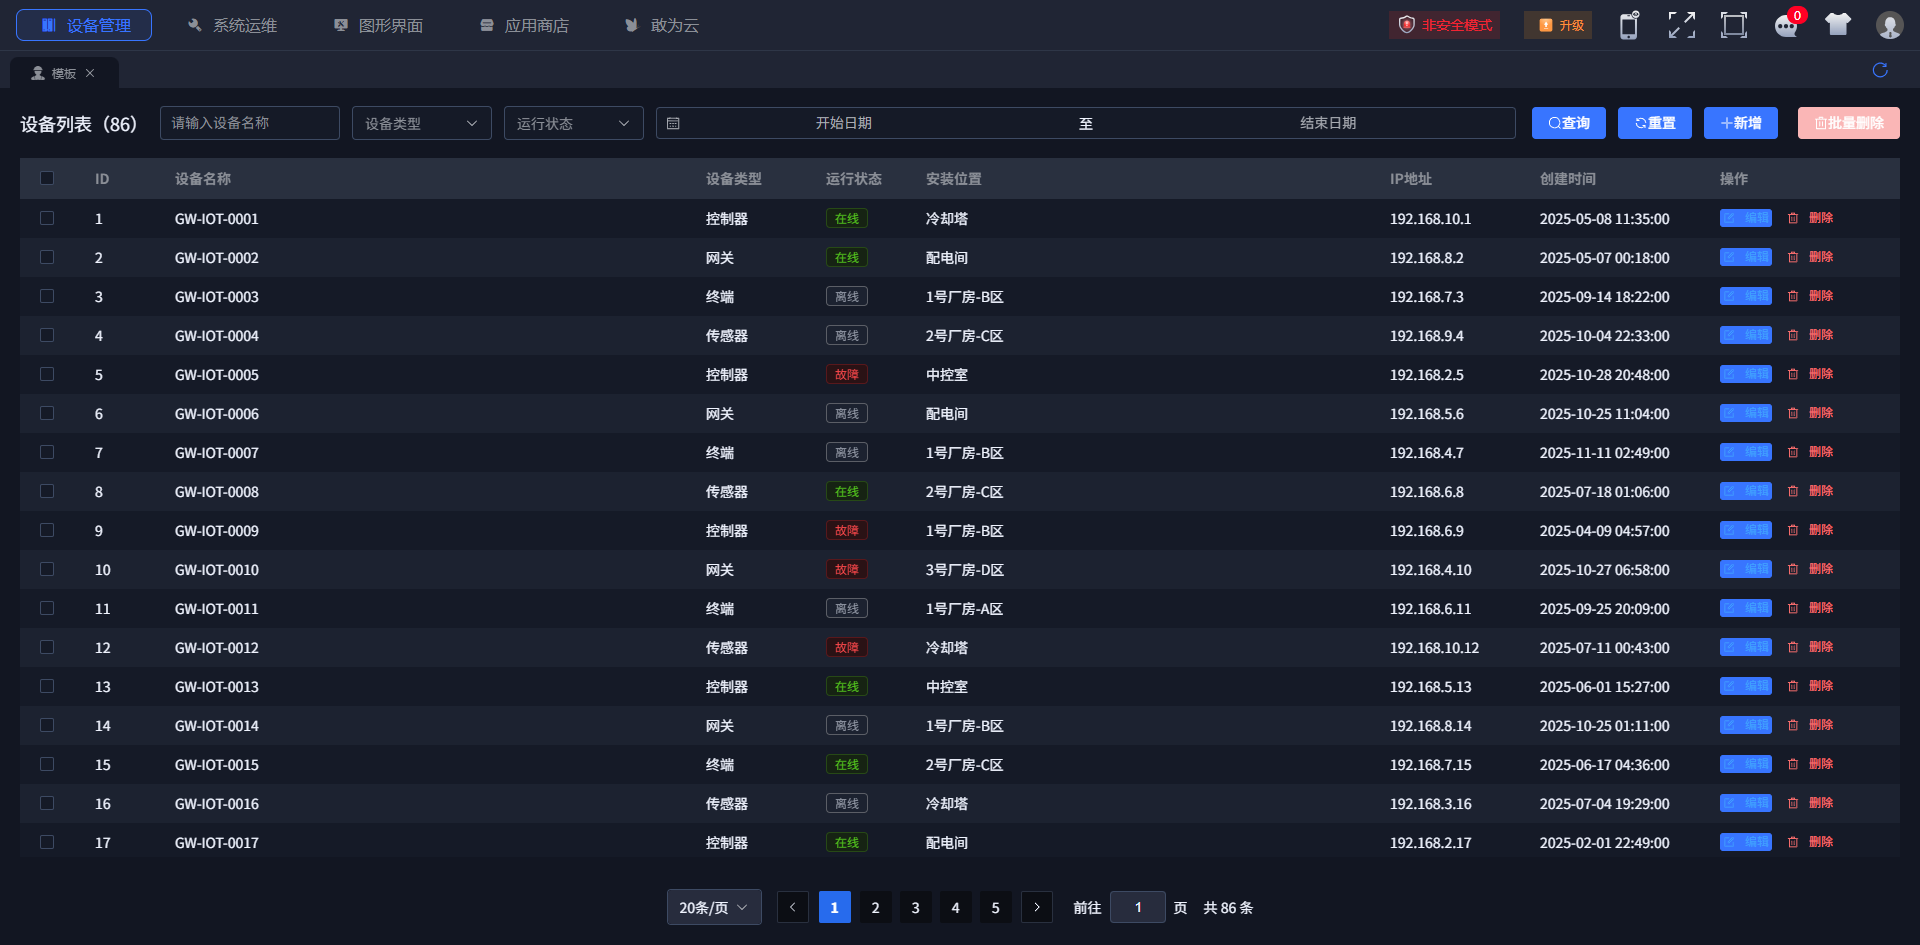This screenshot has height=945, width=1920.
Task: Click the 新增 add button
Action: tap(1741, 123)
